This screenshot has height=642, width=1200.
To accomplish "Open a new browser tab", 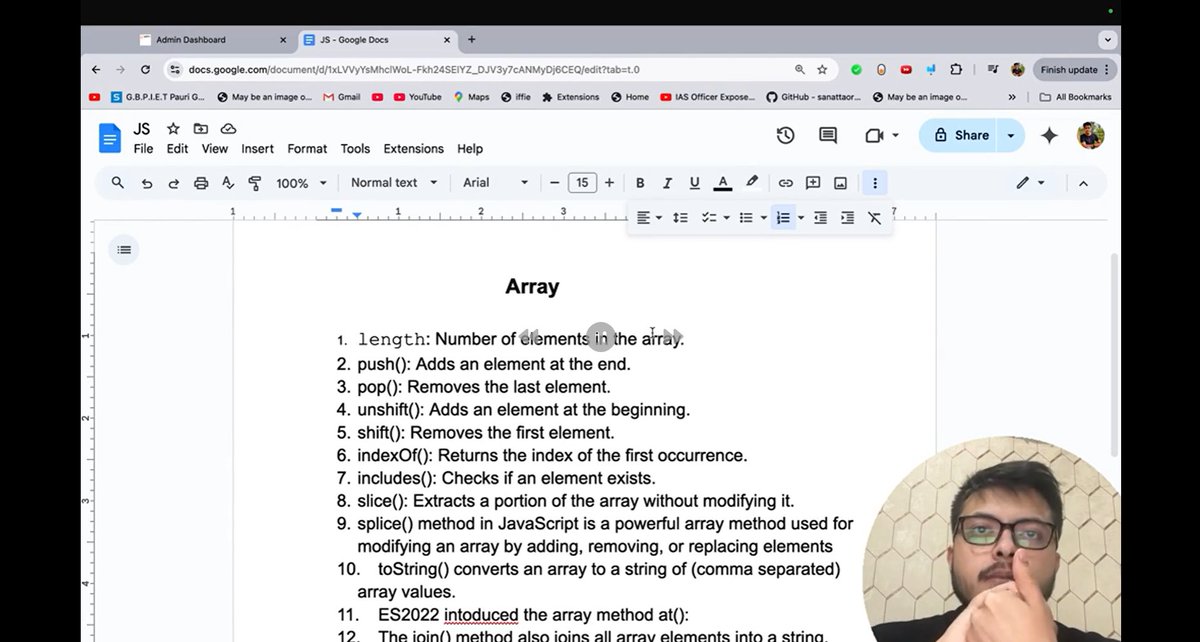I will click(x=471, y=40).
